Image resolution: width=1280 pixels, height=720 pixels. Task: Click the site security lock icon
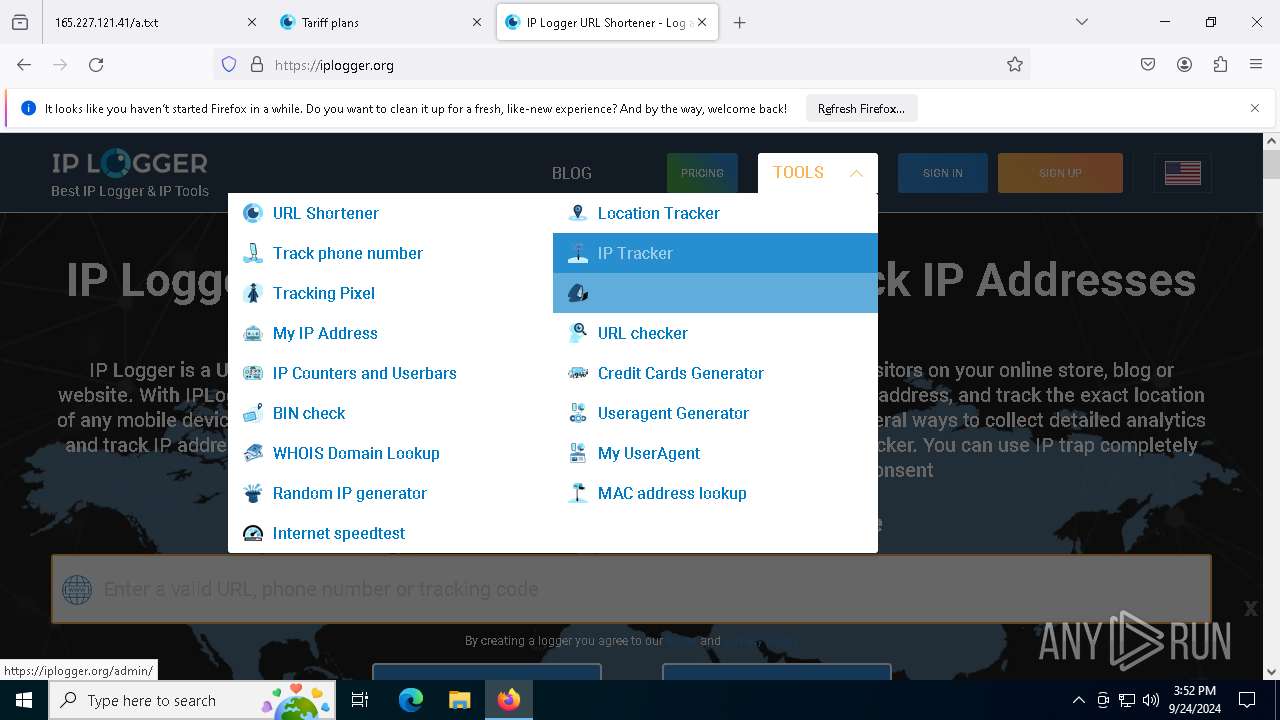click(257, 65)
